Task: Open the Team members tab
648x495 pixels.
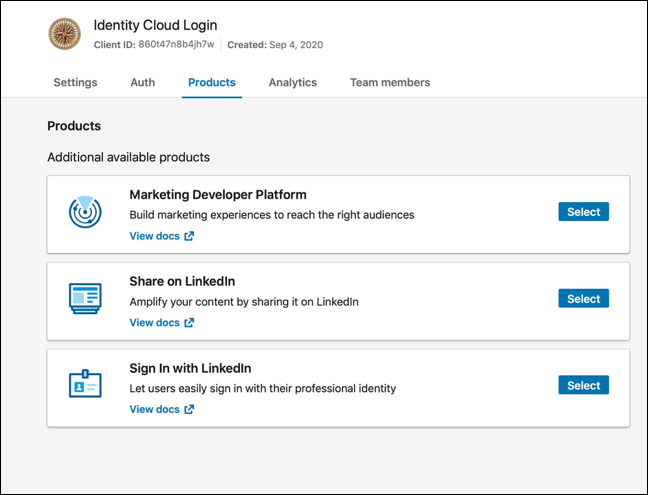Action: tap(390, 82)
